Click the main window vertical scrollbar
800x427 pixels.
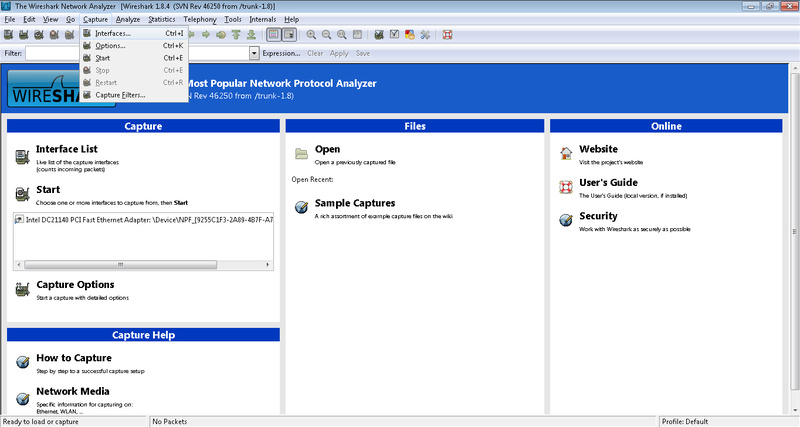coord(794,230)
